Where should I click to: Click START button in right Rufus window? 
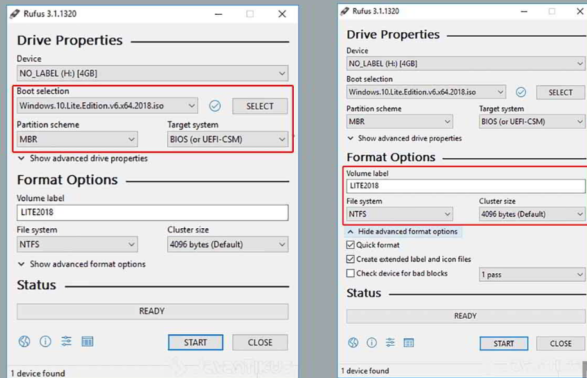[504, 344]
